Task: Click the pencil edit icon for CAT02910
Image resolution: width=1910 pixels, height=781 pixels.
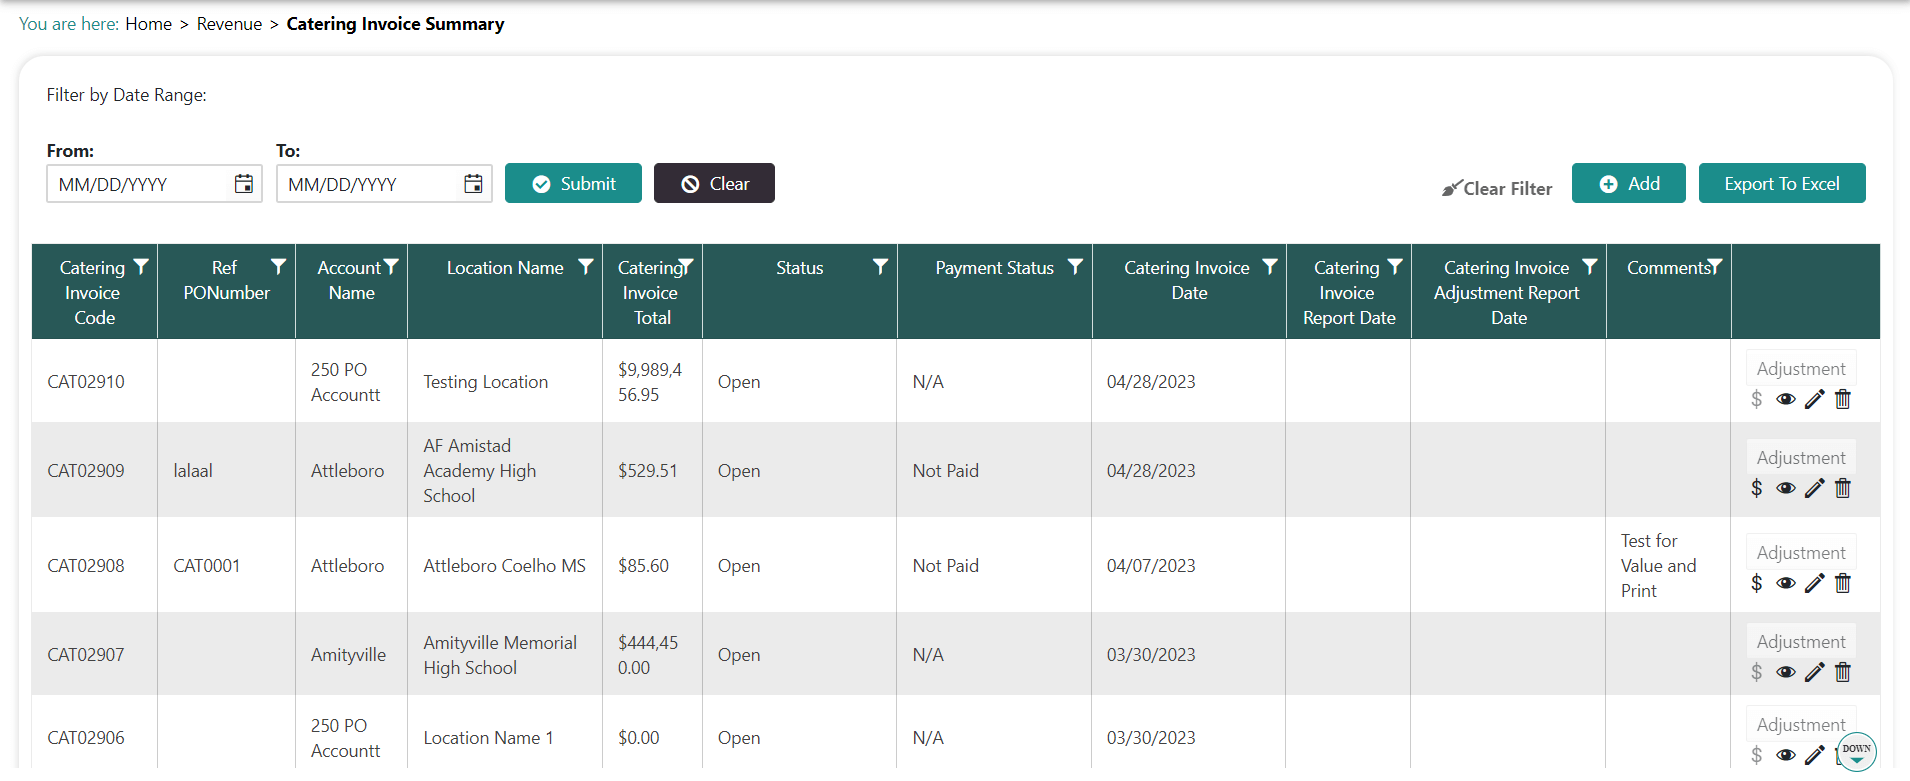Action: [x=1814, y=399]
